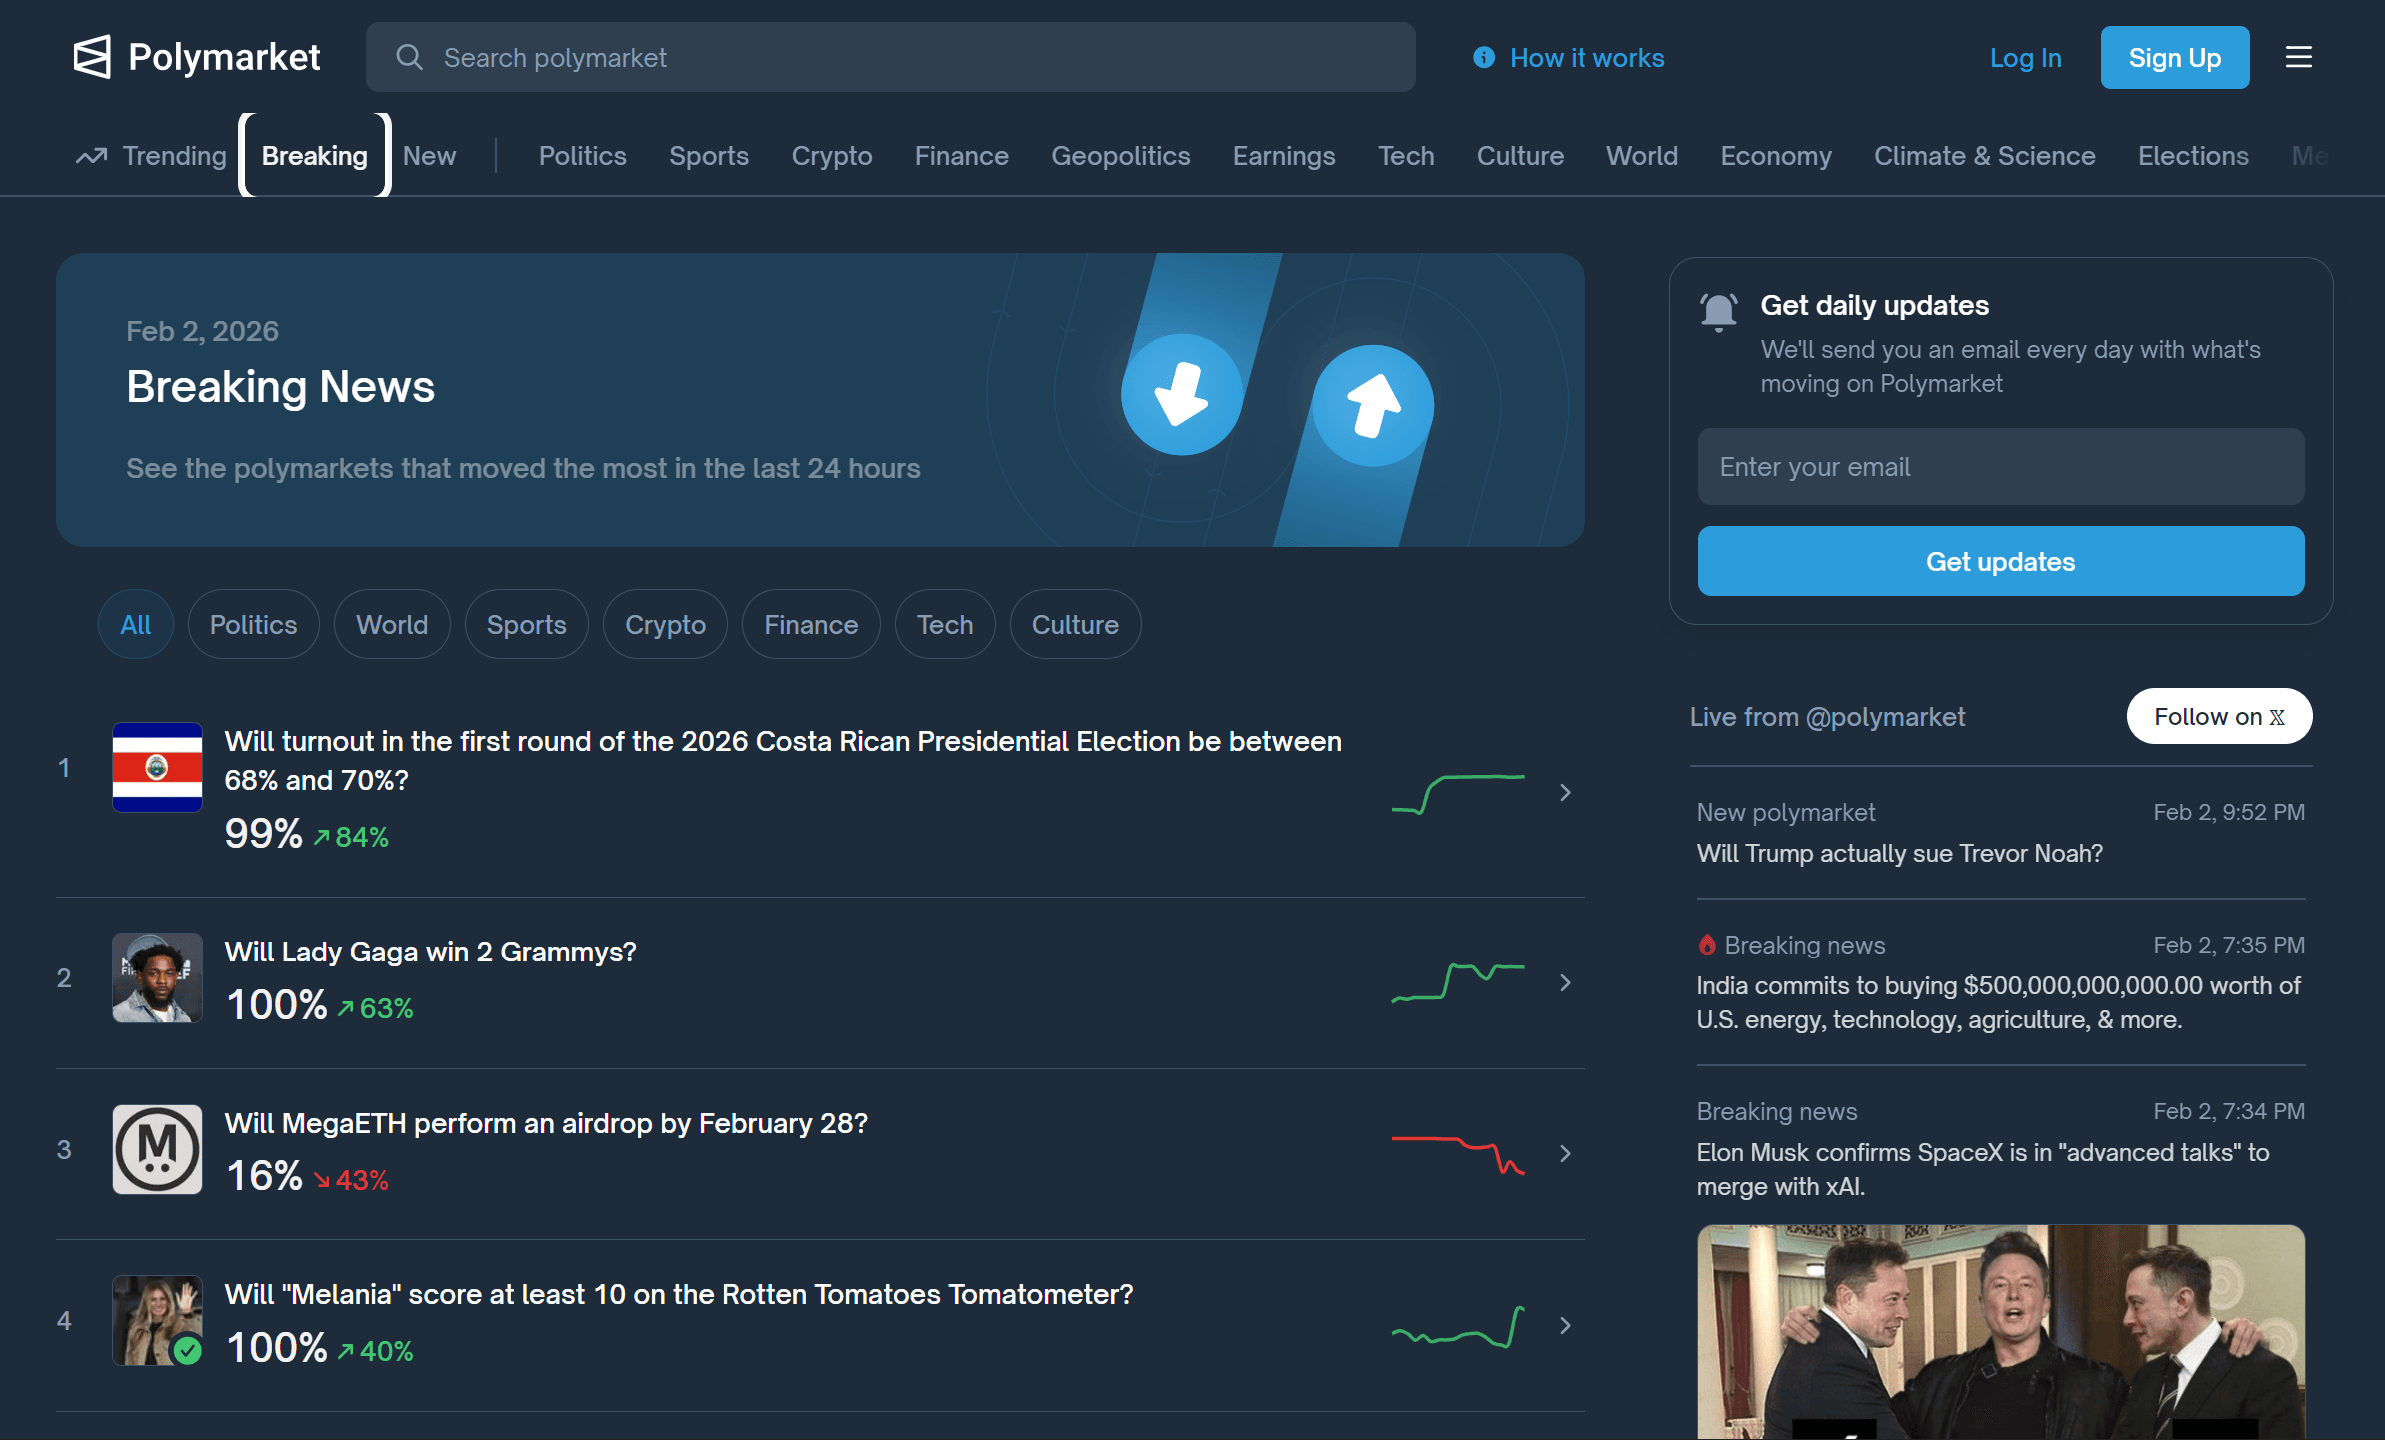
Task: Click the Trending arrow icon
Action: (x=92, y=156)
